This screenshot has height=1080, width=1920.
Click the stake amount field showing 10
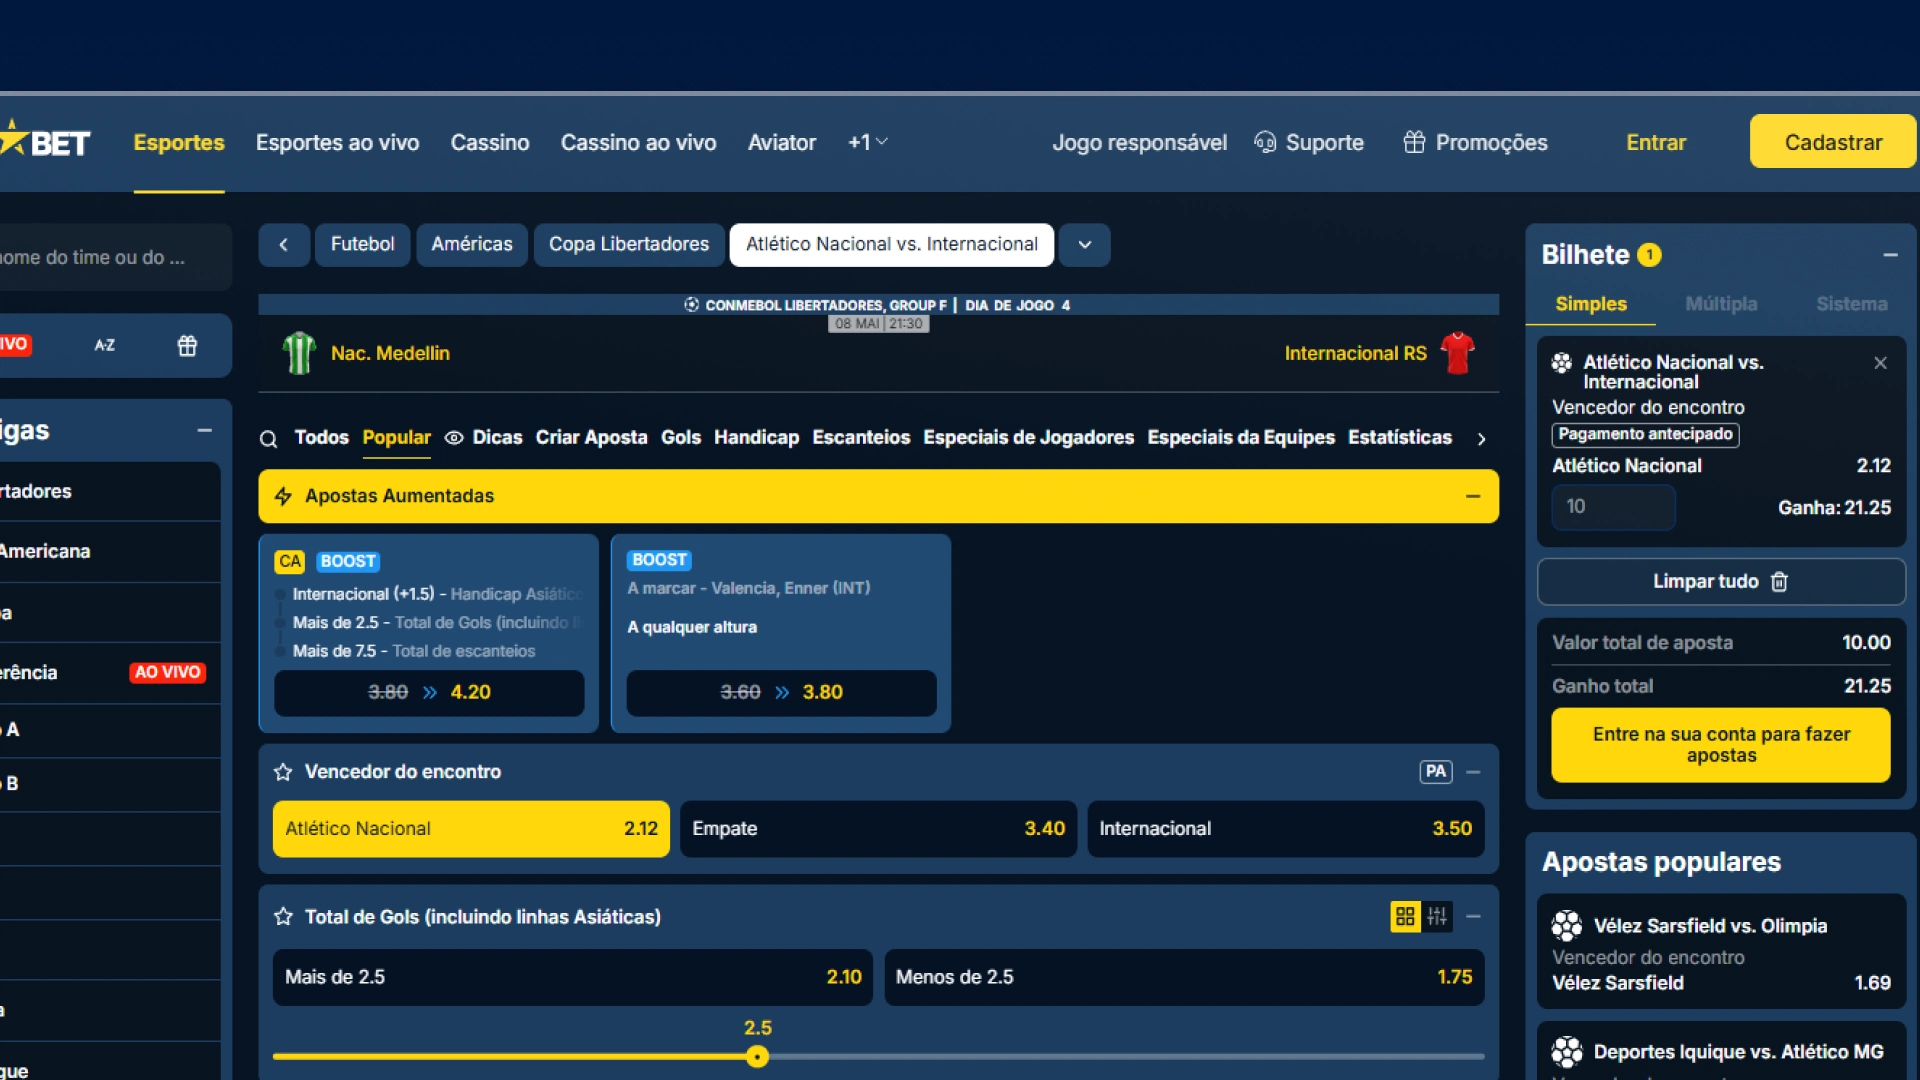(x=1613, y=507)
